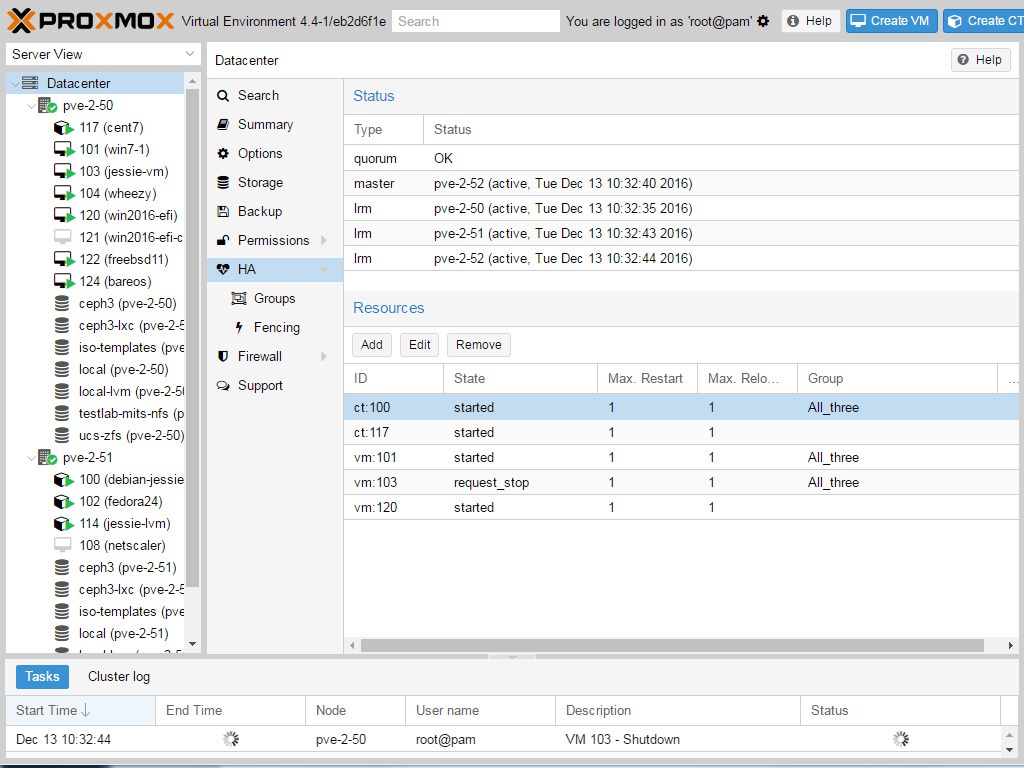Collapse the pve-2-50 node tree
Image resolution: width=1024 pixels, height=768 pixels.
coord(31,105)
